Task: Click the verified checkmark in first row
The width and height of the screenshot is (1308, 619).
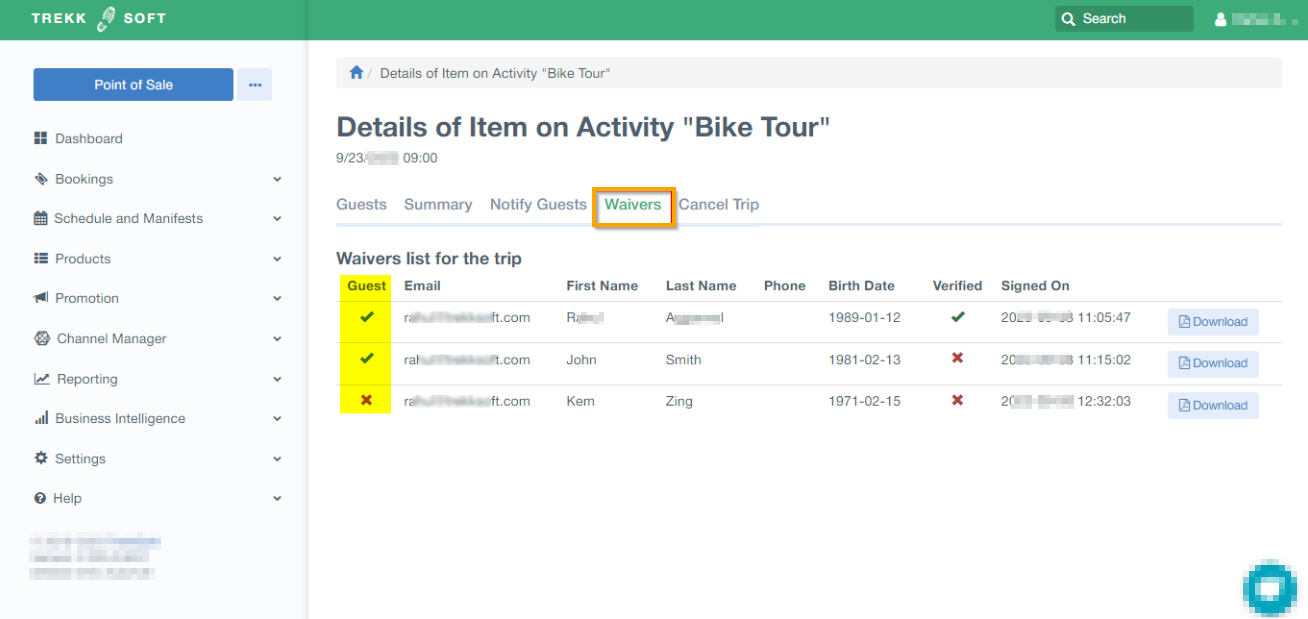Action: [x=957, y=317]
